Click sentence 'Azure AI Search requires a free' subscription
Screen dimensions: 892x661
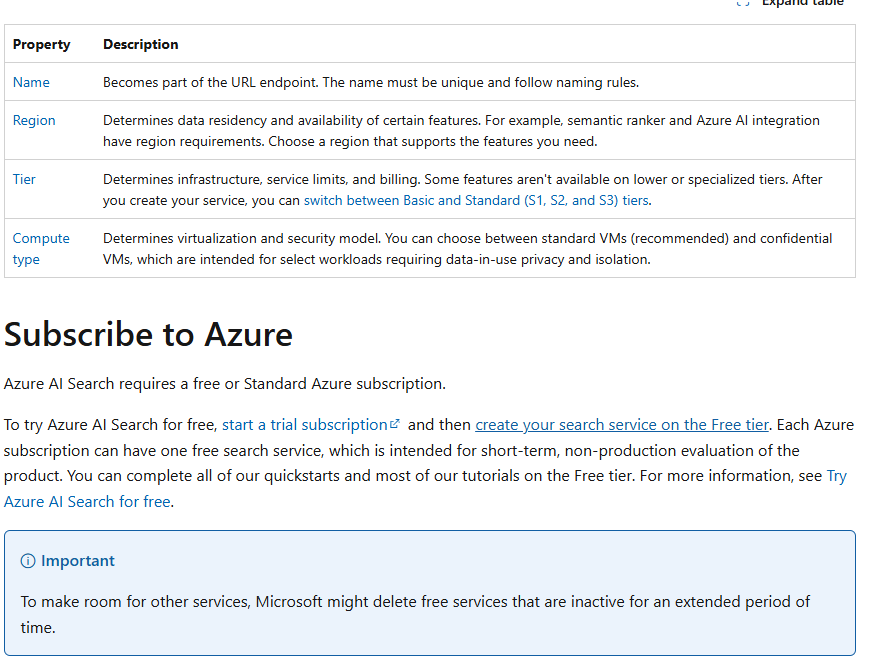click(224, 383)
